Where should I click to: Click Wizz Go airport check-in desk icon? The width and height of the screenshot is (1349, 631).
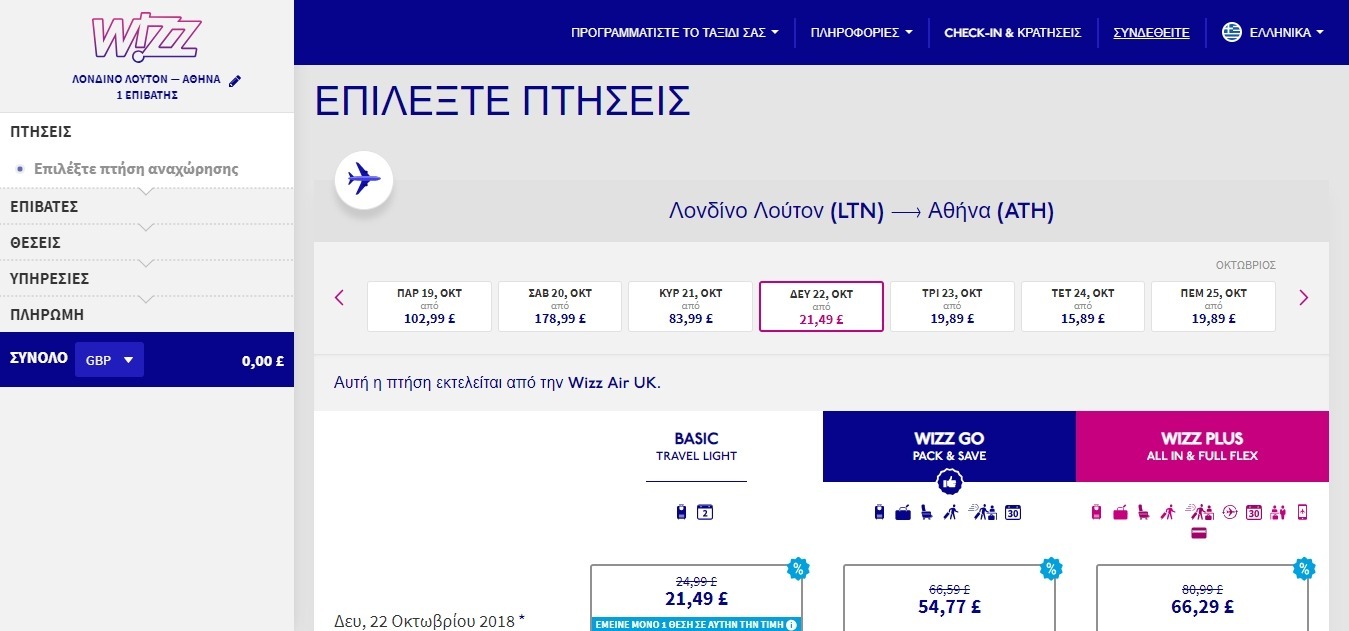click(x=984, y=512)
